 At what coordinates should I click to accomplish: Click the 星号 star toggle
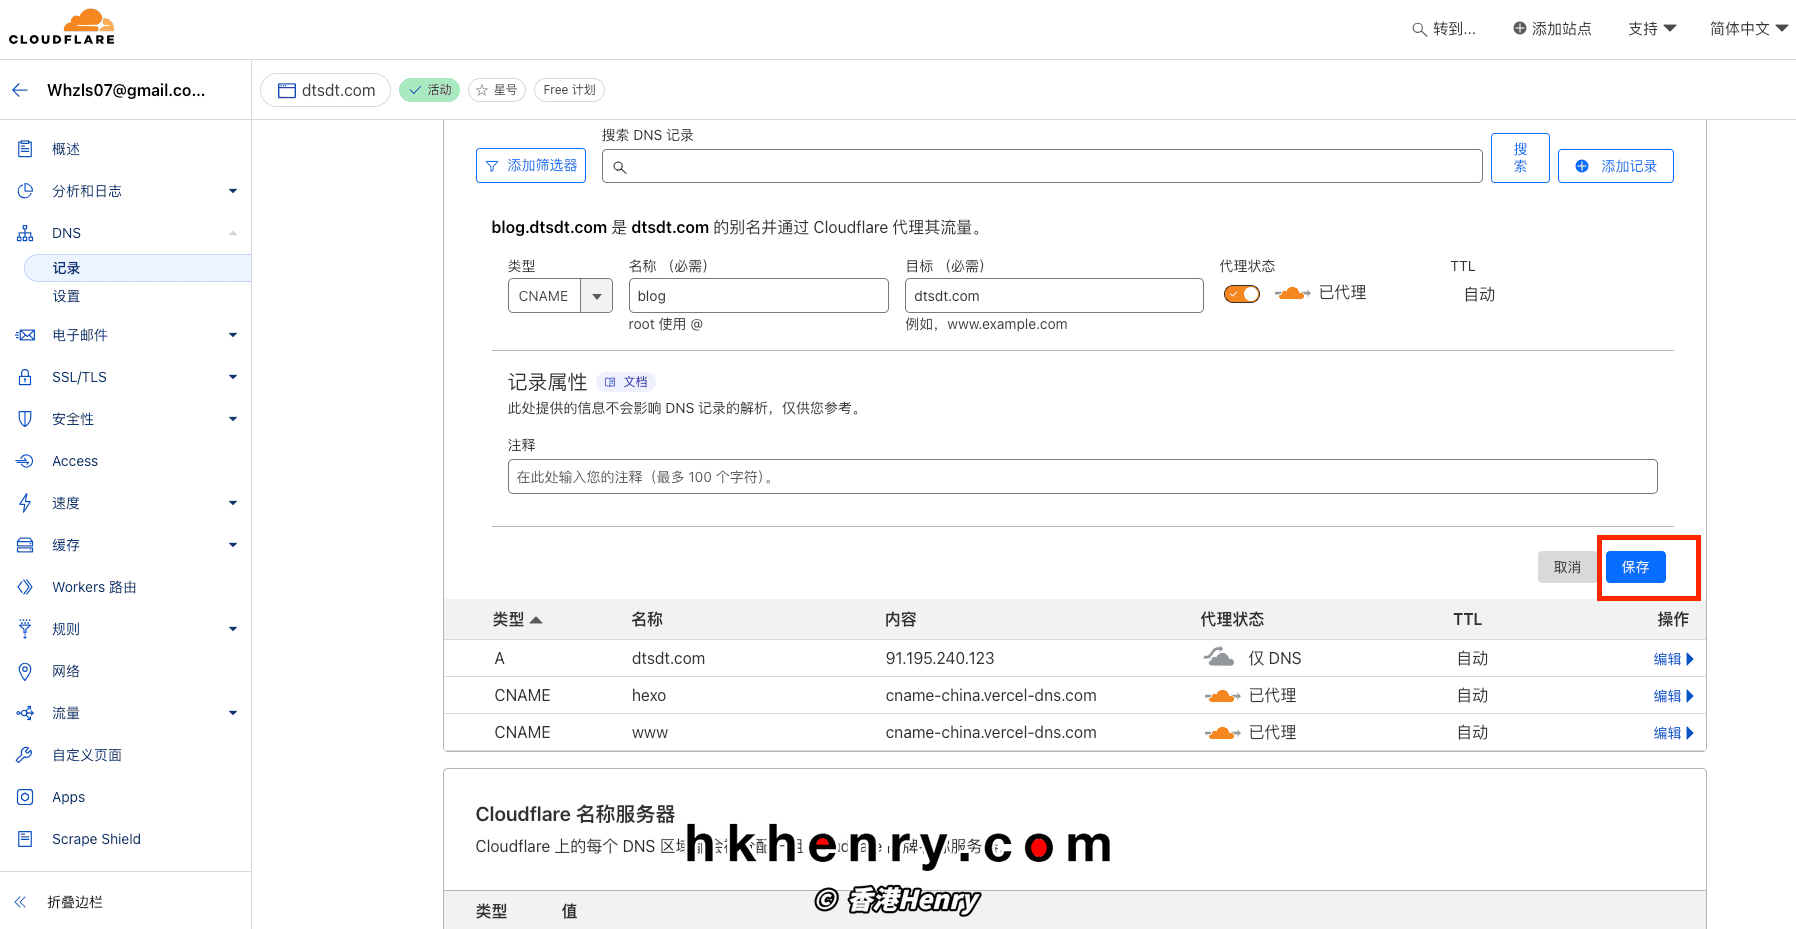[497, 90]
